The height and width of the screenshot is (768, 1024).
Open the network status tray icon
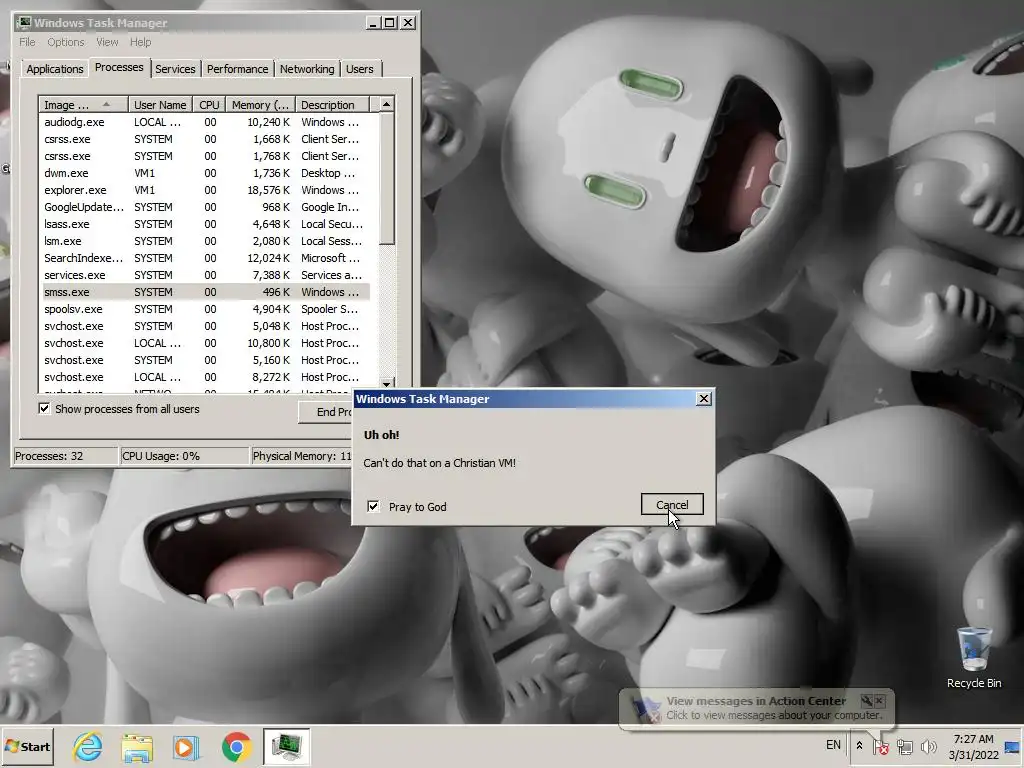click(904, 746)
